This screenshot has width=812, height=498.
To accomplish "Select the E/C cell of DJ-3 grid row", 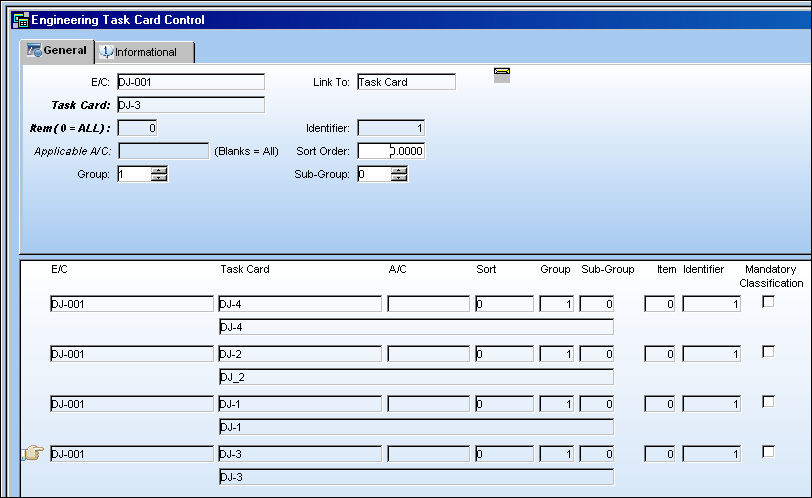I will 132,454.
